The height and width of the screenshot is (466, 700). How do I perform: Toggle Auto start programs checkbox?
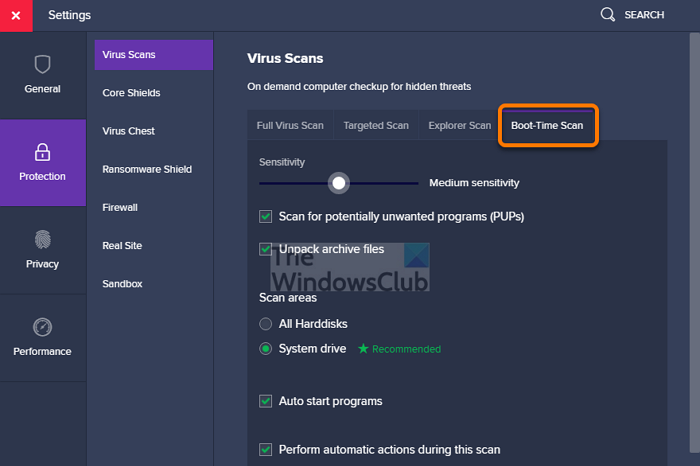(x=266, y=401)
